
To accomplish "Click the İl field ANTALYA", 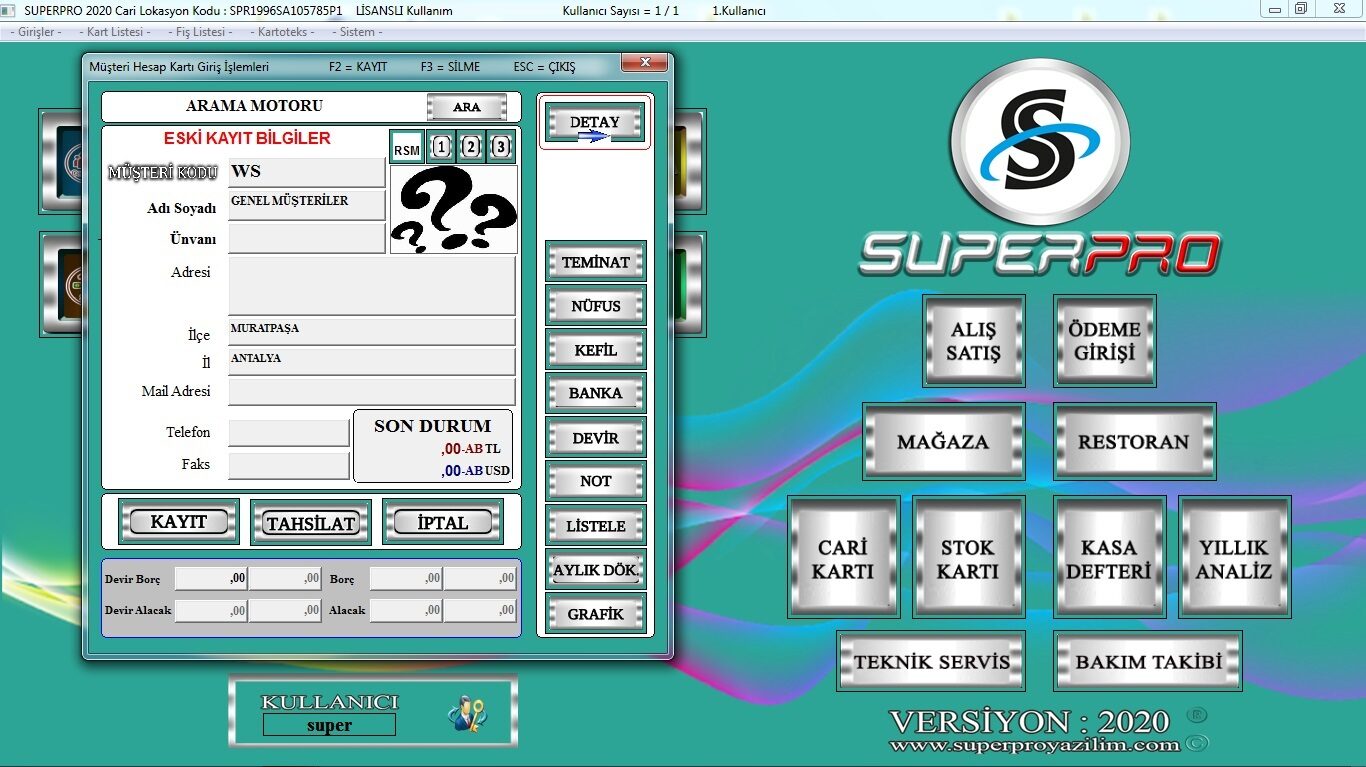I will [372, 361].
